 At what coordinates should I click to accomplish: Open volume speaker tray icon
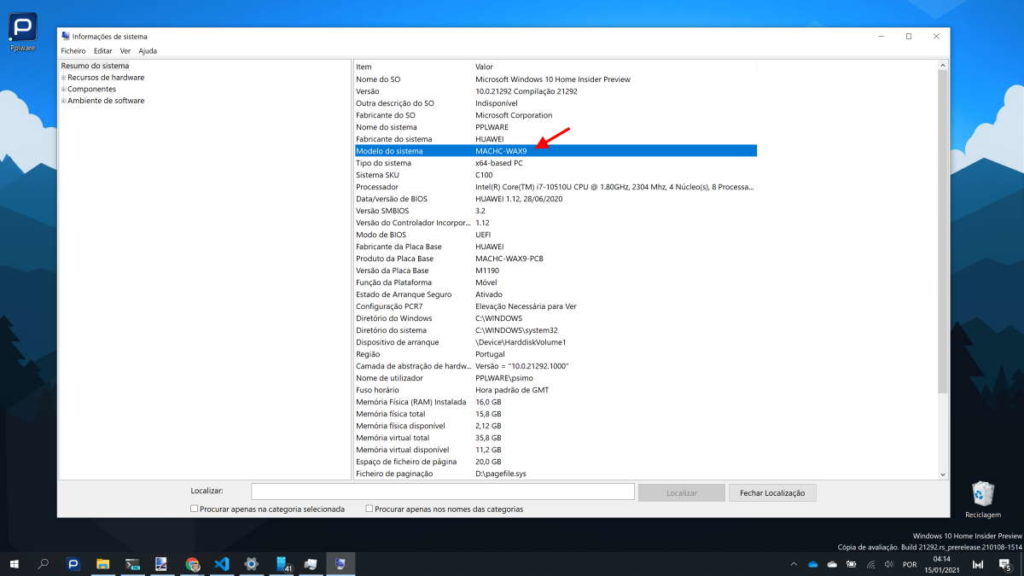coord(889,565)
